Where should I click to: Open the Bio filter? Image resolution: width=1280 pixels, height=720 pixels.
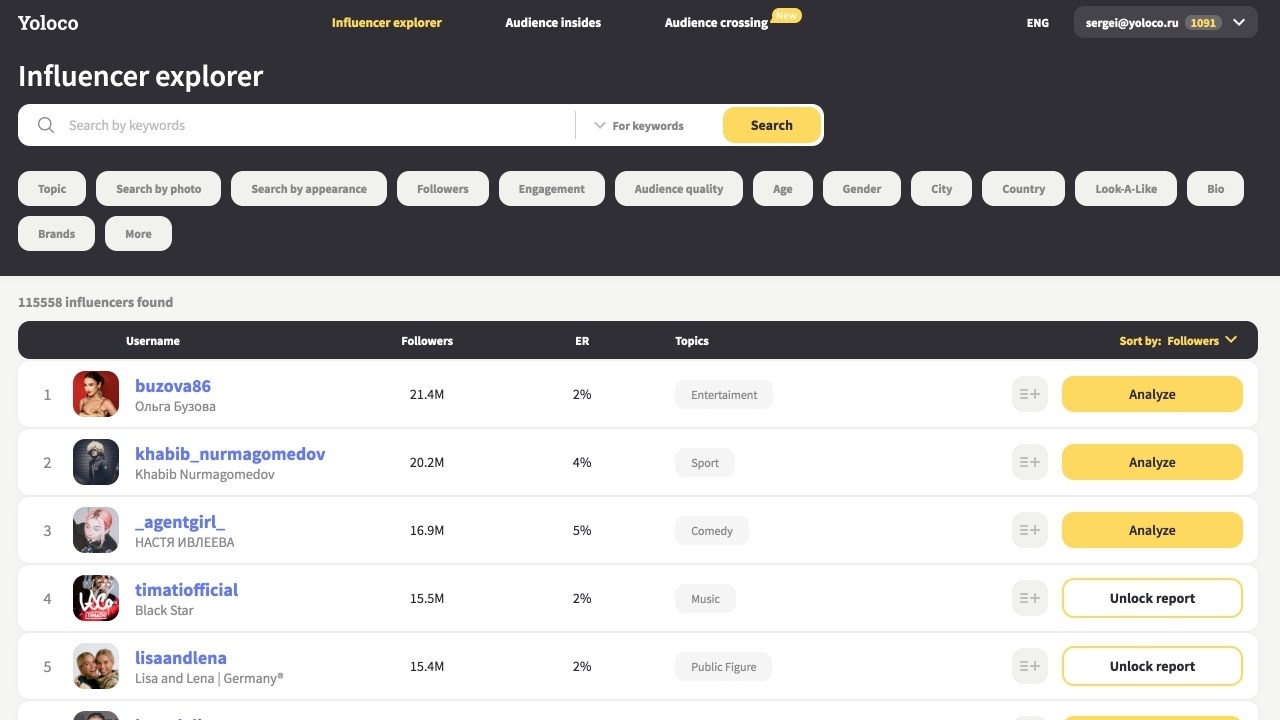coord(1216,189)
